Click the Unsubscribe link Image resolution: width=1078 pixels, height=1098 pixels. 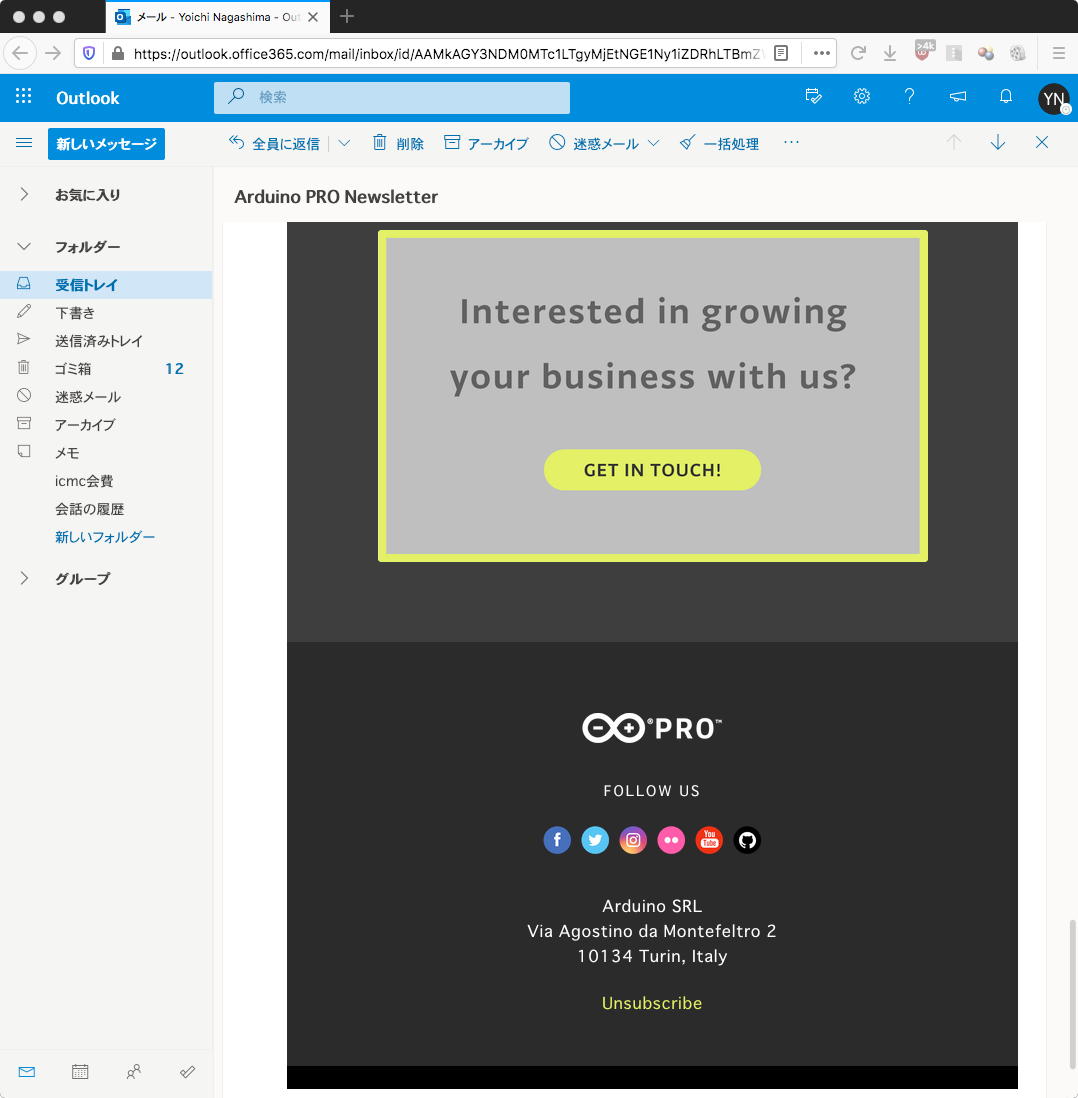(x=651, y=1003)
